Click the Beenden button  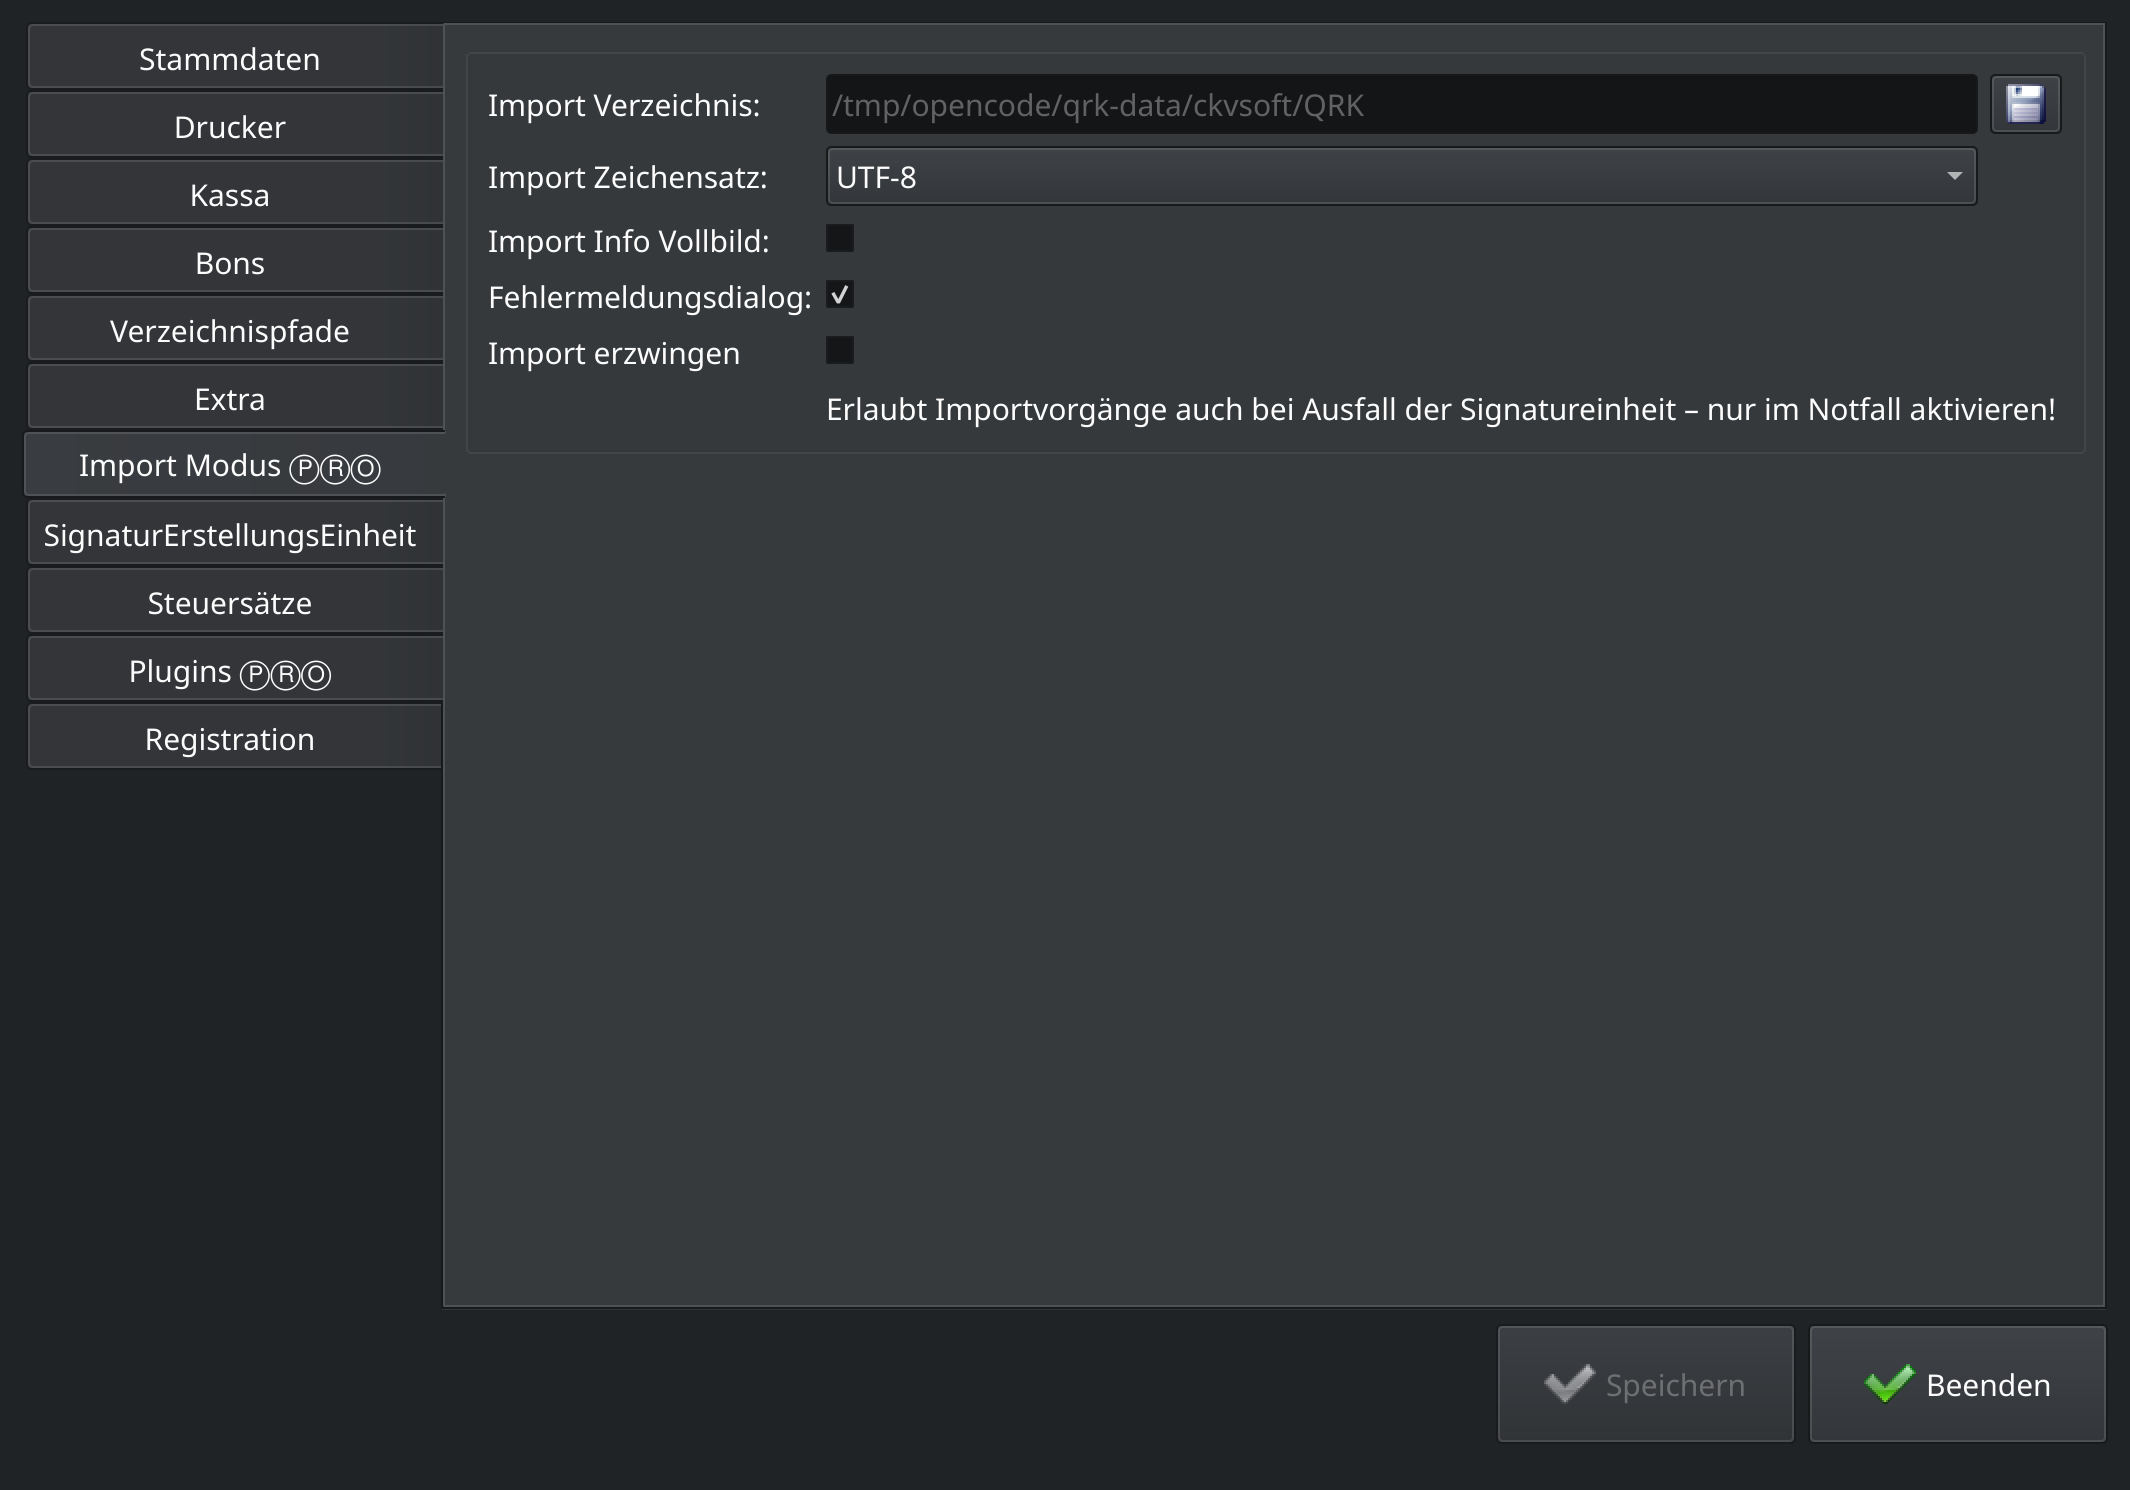coord(1957,1384)
